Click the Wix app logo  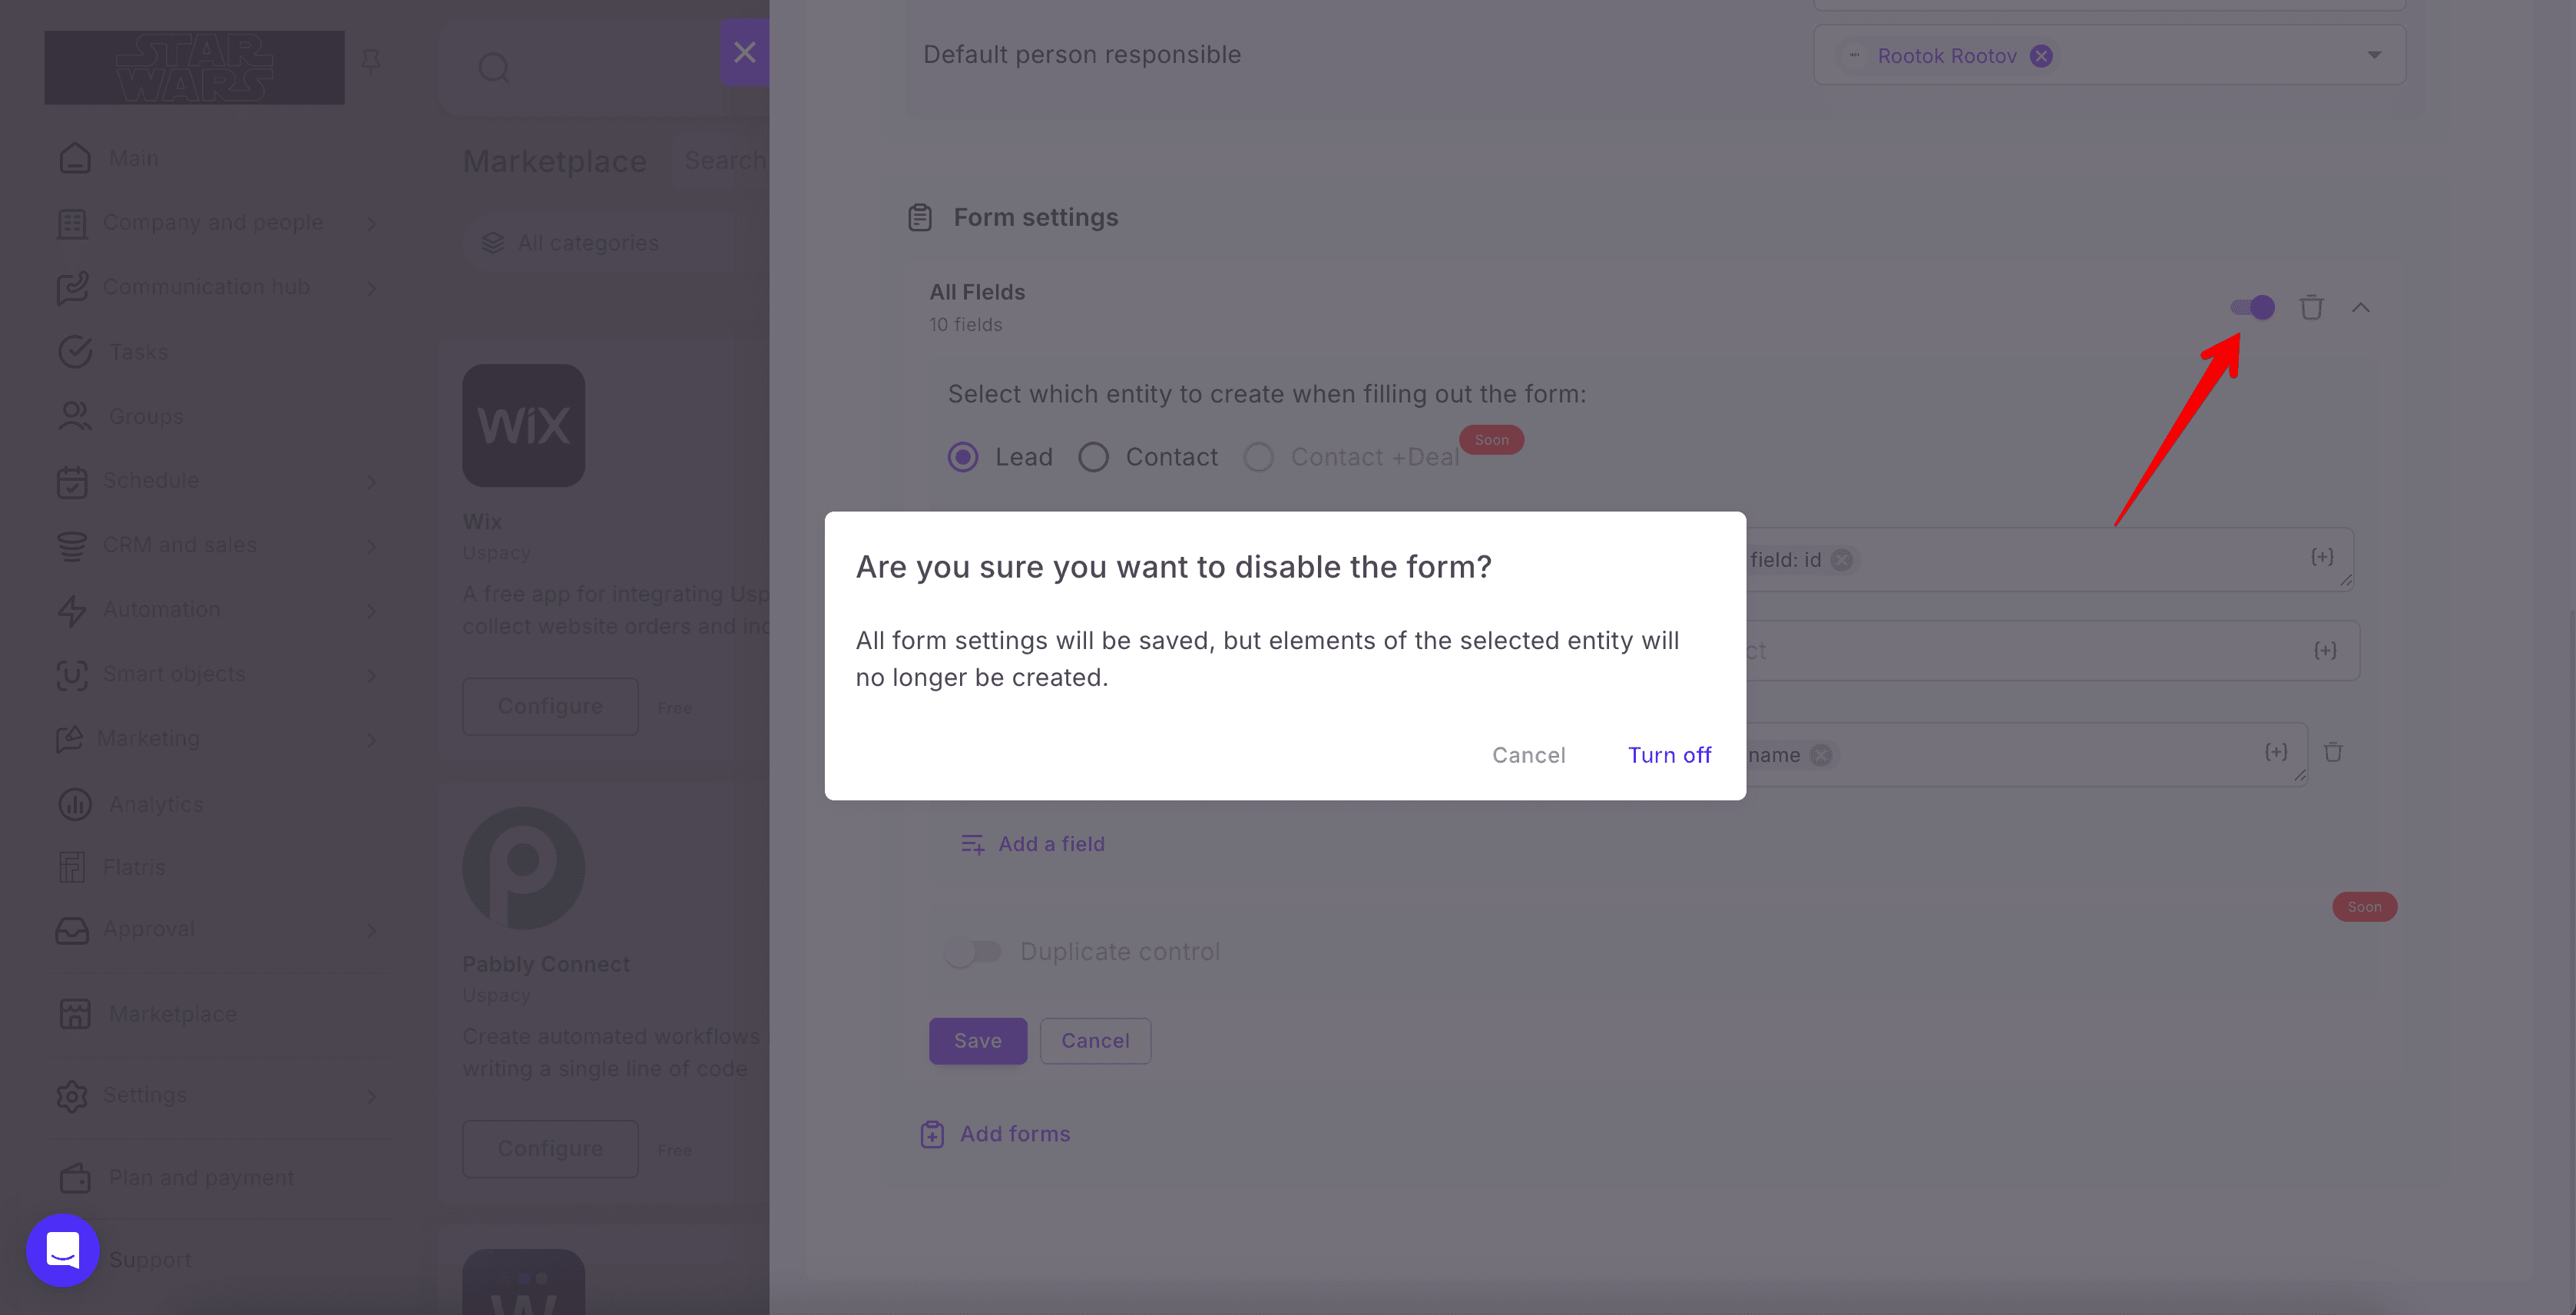[x=523, y=425]
